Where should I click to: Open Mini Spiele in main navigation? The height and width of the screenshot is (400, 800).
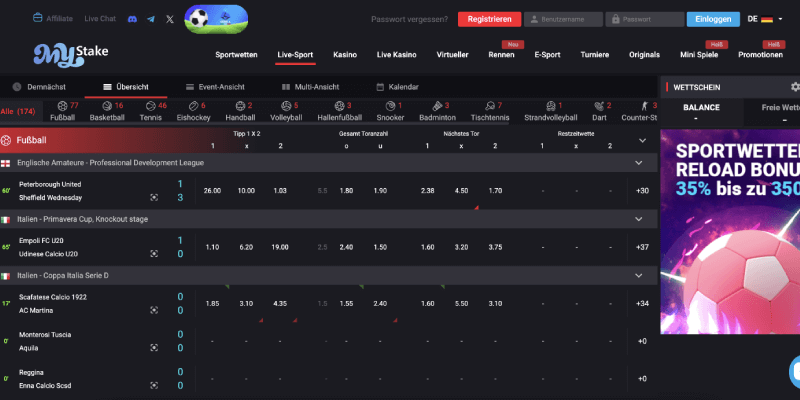(x=699, y=55)
